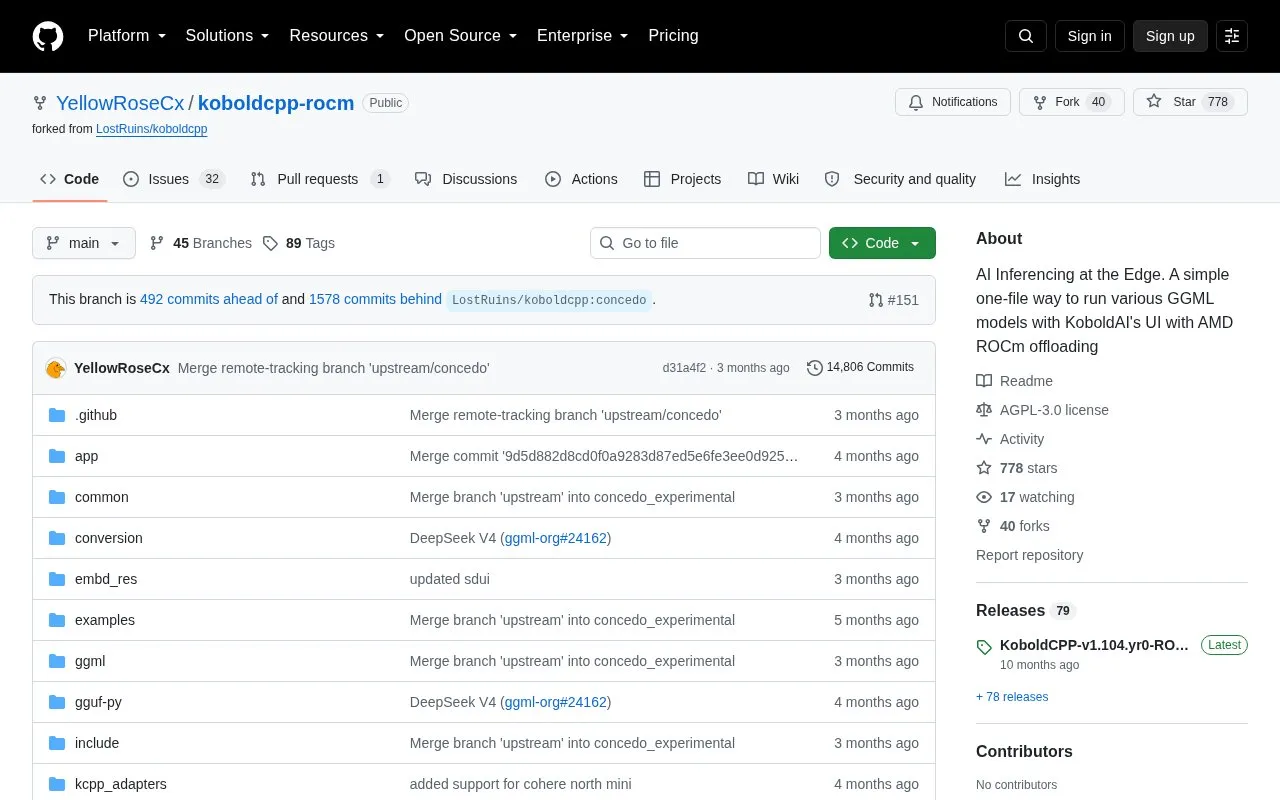
Task: Click the Go to file search field
Action: pyautogui.click(x=705, y=243)
